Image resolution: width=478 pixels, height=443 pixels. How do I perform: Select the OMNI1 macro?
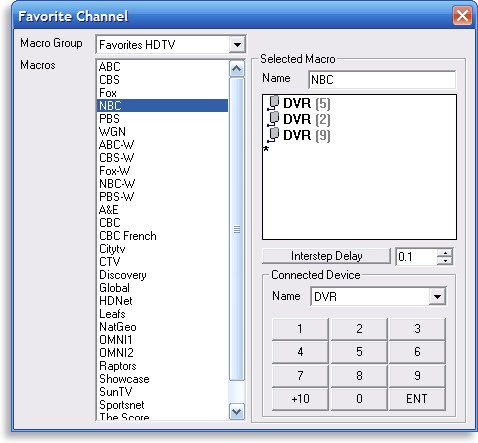point(162,340)
